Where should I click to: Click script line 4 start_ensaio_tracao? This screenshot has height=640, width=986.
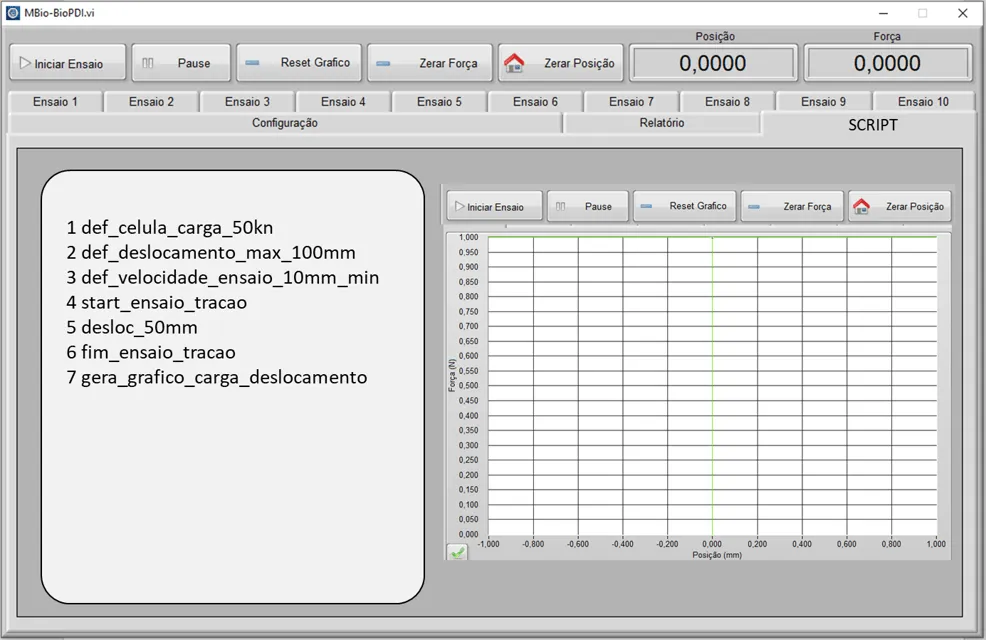click(x=157, y=302)
